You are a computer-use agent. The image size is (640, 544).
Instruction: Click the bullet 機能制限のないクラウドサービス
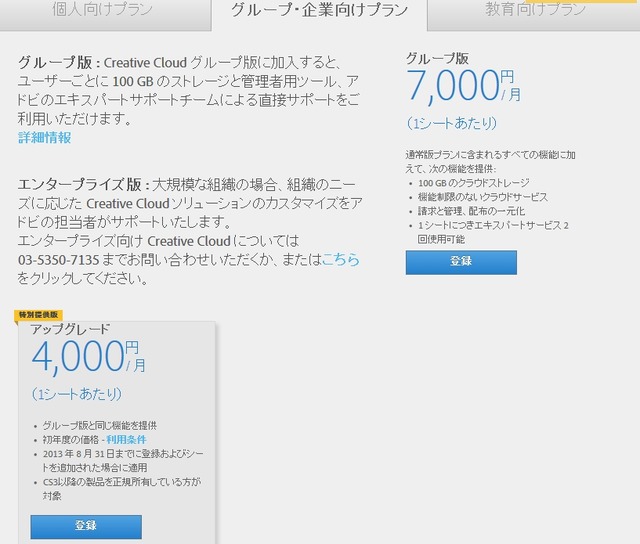(483, 197)
